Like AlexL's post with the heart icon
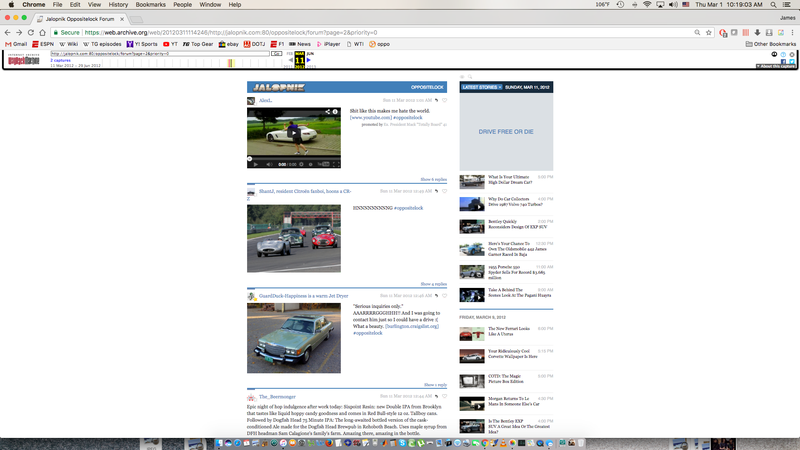This screenshot has width=800, height=450. (444, 100)
